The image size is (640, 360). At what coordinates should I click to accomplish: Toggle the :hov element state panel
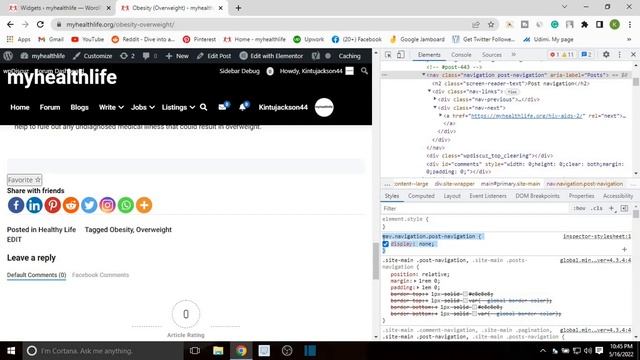pyautogui.click(x=579, y=208)
